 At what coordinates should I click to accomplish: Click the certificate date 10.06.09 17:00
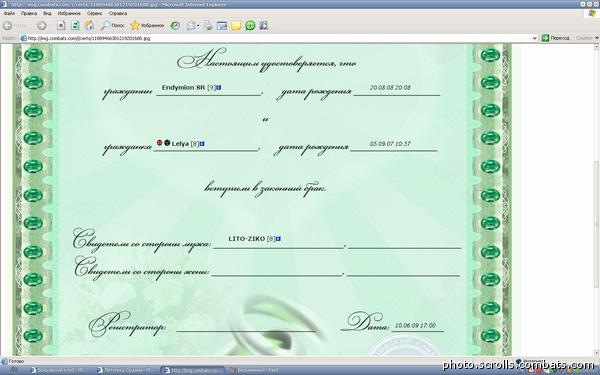415,326
